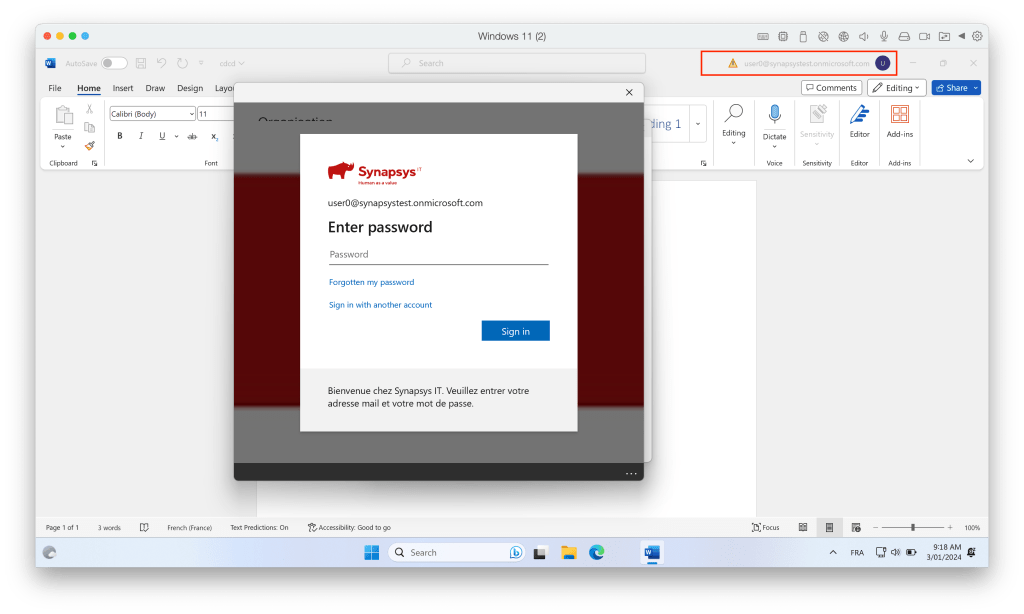1024x614 pixels.
Task: Open the Add-ins grid icon
Action: pos(900,114)
